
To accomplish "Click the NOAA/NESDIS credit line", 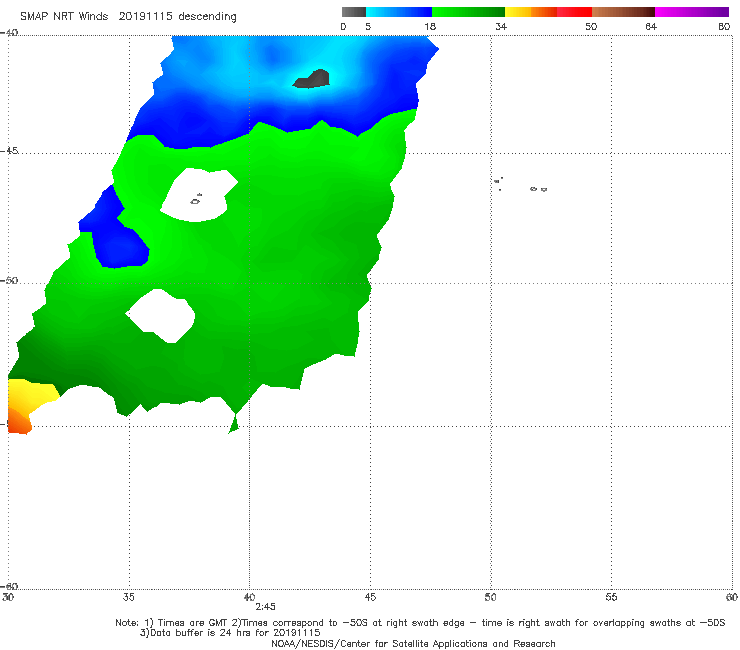I will point(413,643).
